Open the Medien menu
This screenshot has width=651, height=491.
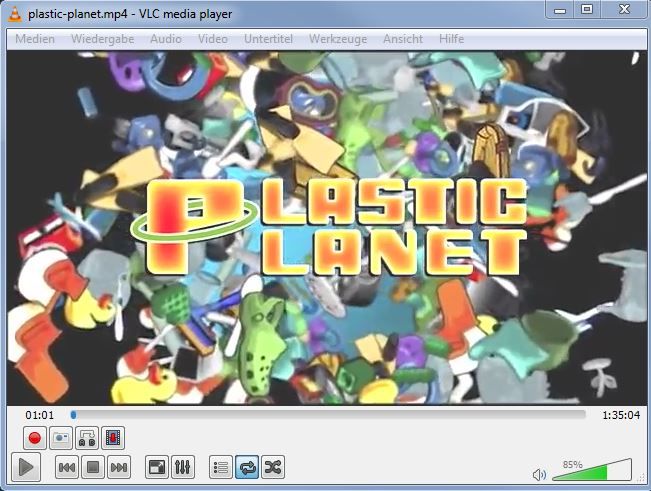point(35,39)
